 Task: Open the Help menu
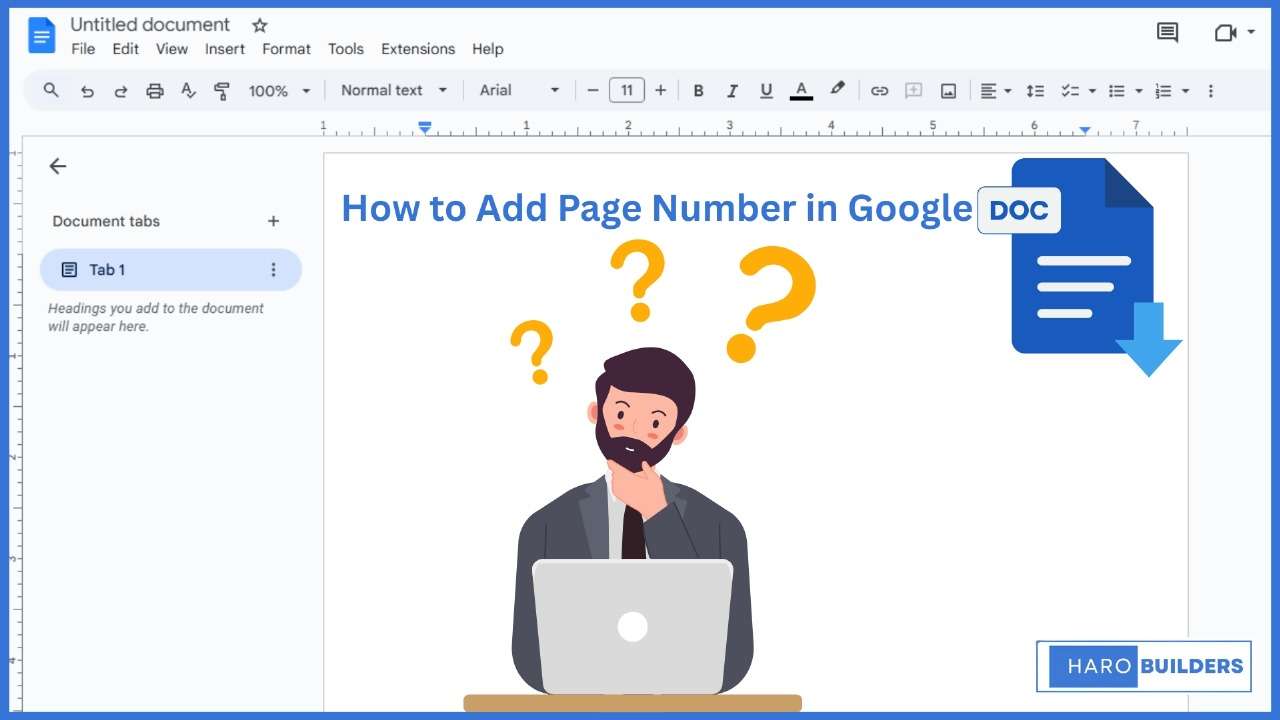click(488, 49)
